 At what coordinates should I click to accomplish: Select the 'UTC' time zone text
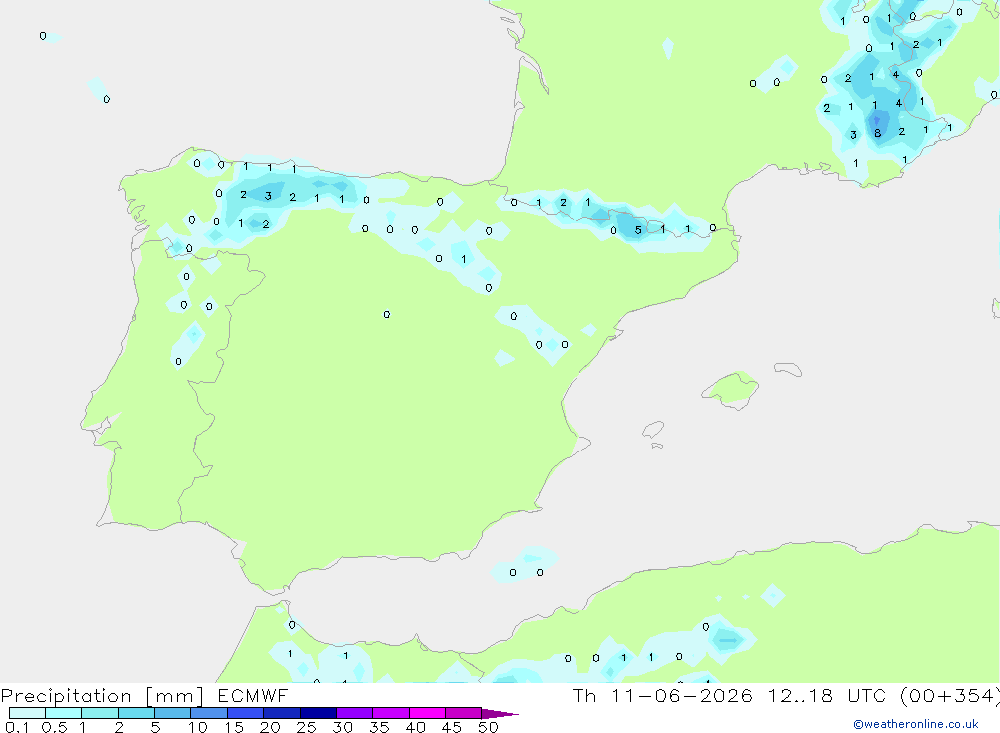pos(867,695)
